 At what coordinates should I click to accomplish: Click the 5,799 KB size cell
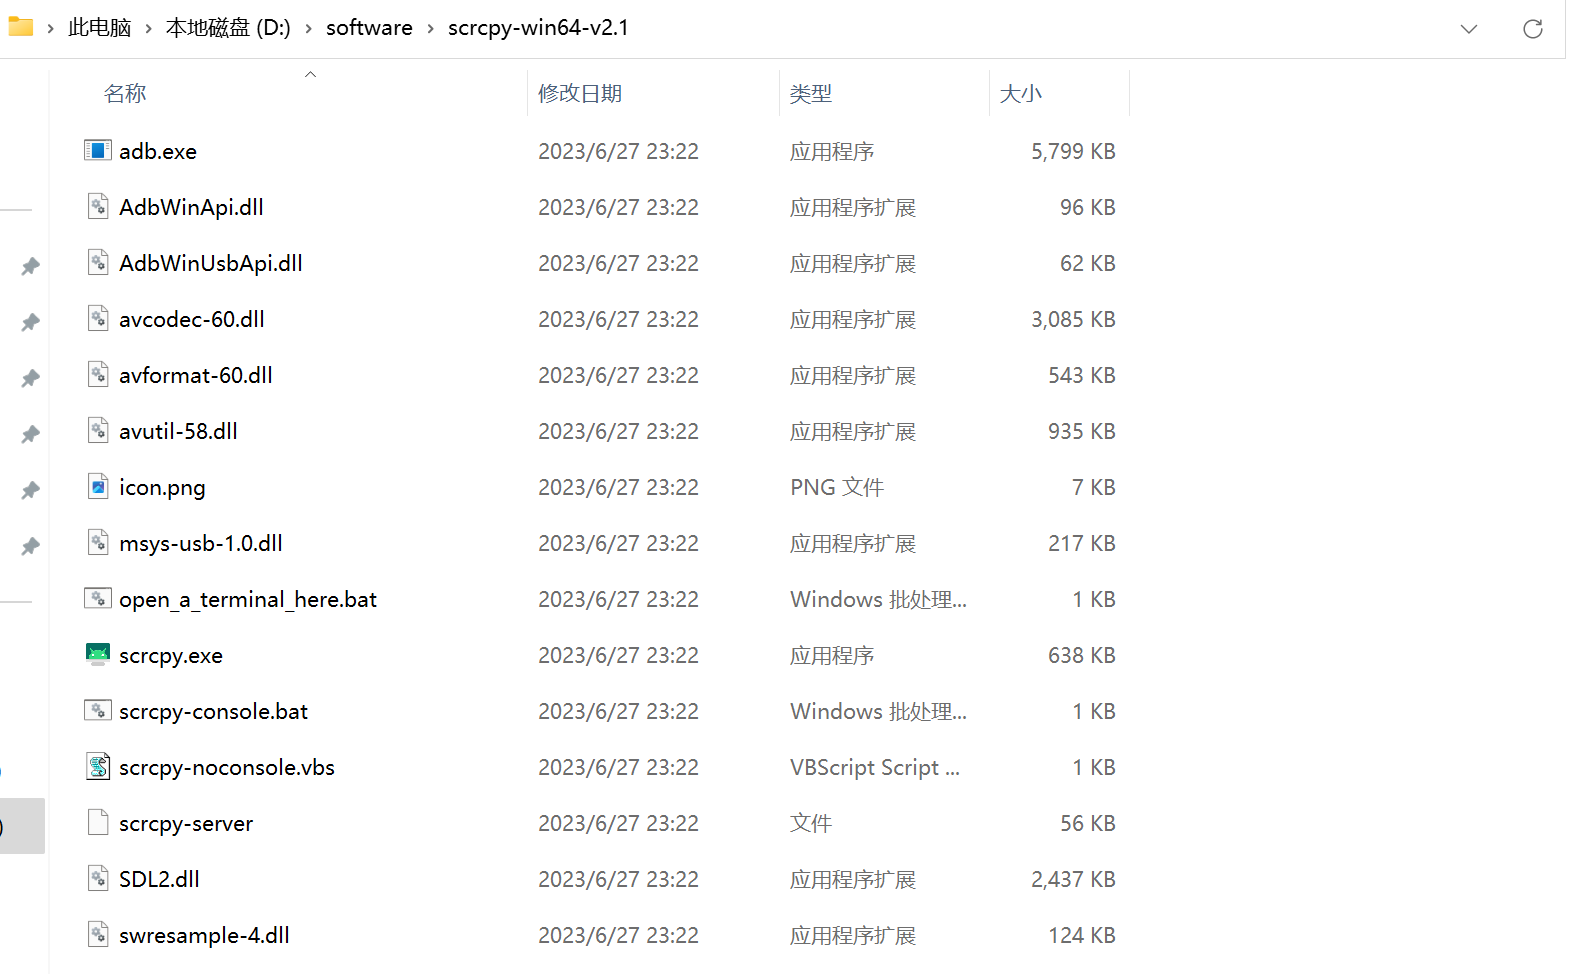pos(1073,151)
